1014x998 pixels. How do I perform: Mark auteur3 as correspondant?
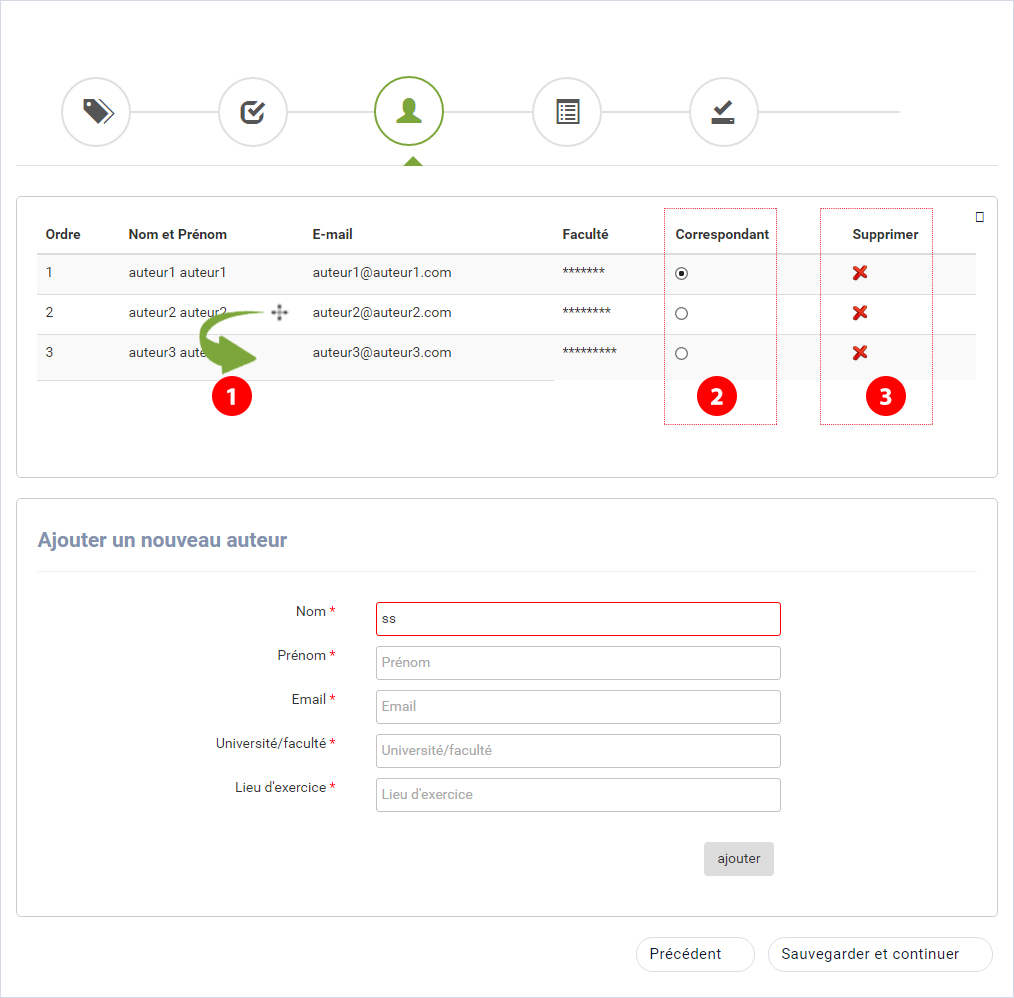pyautogui.click(x=681, y=354)
